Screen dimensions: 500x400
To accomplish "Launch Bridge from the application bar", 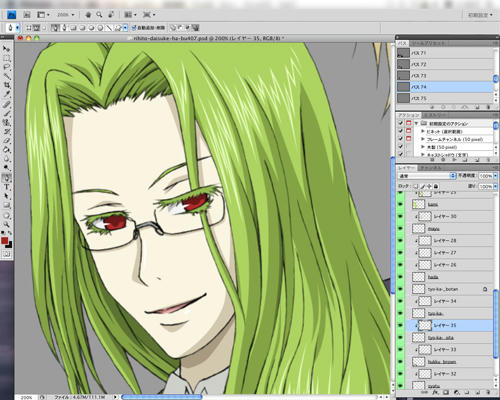I will (x=27, y=15).
